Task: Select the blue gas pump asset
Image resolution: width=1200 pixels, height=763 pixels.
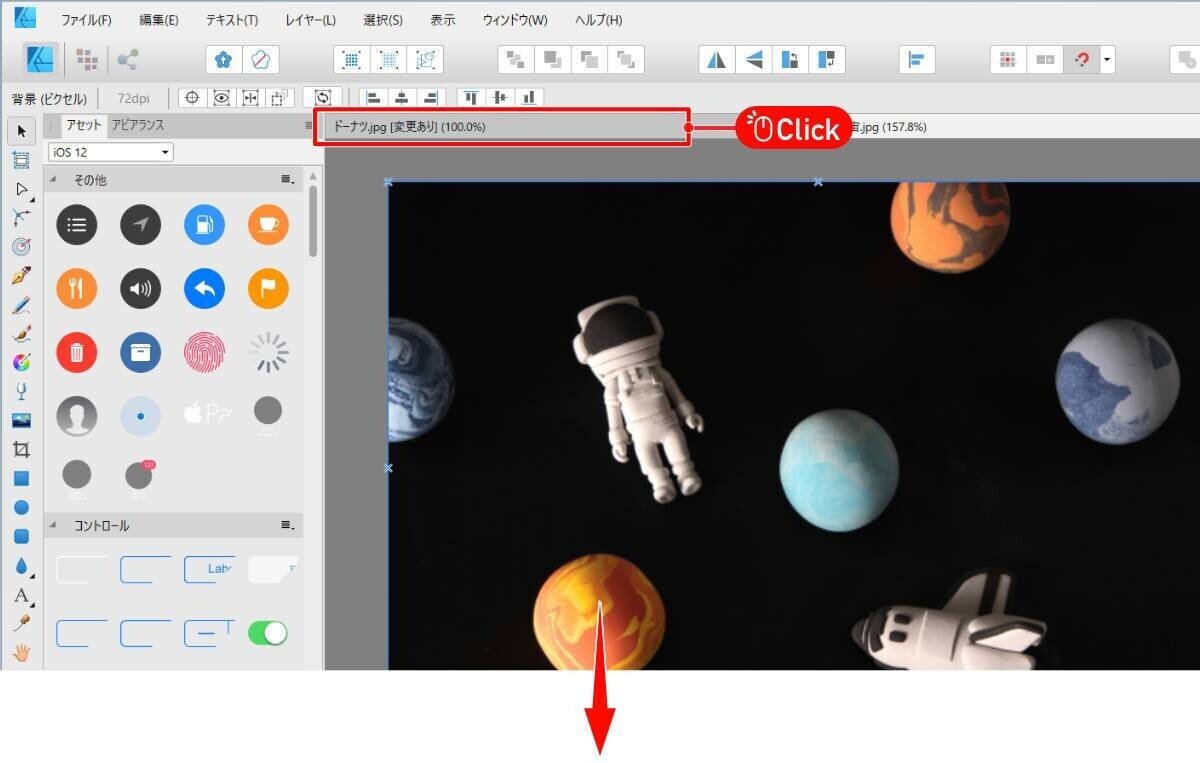Action: 204,225
